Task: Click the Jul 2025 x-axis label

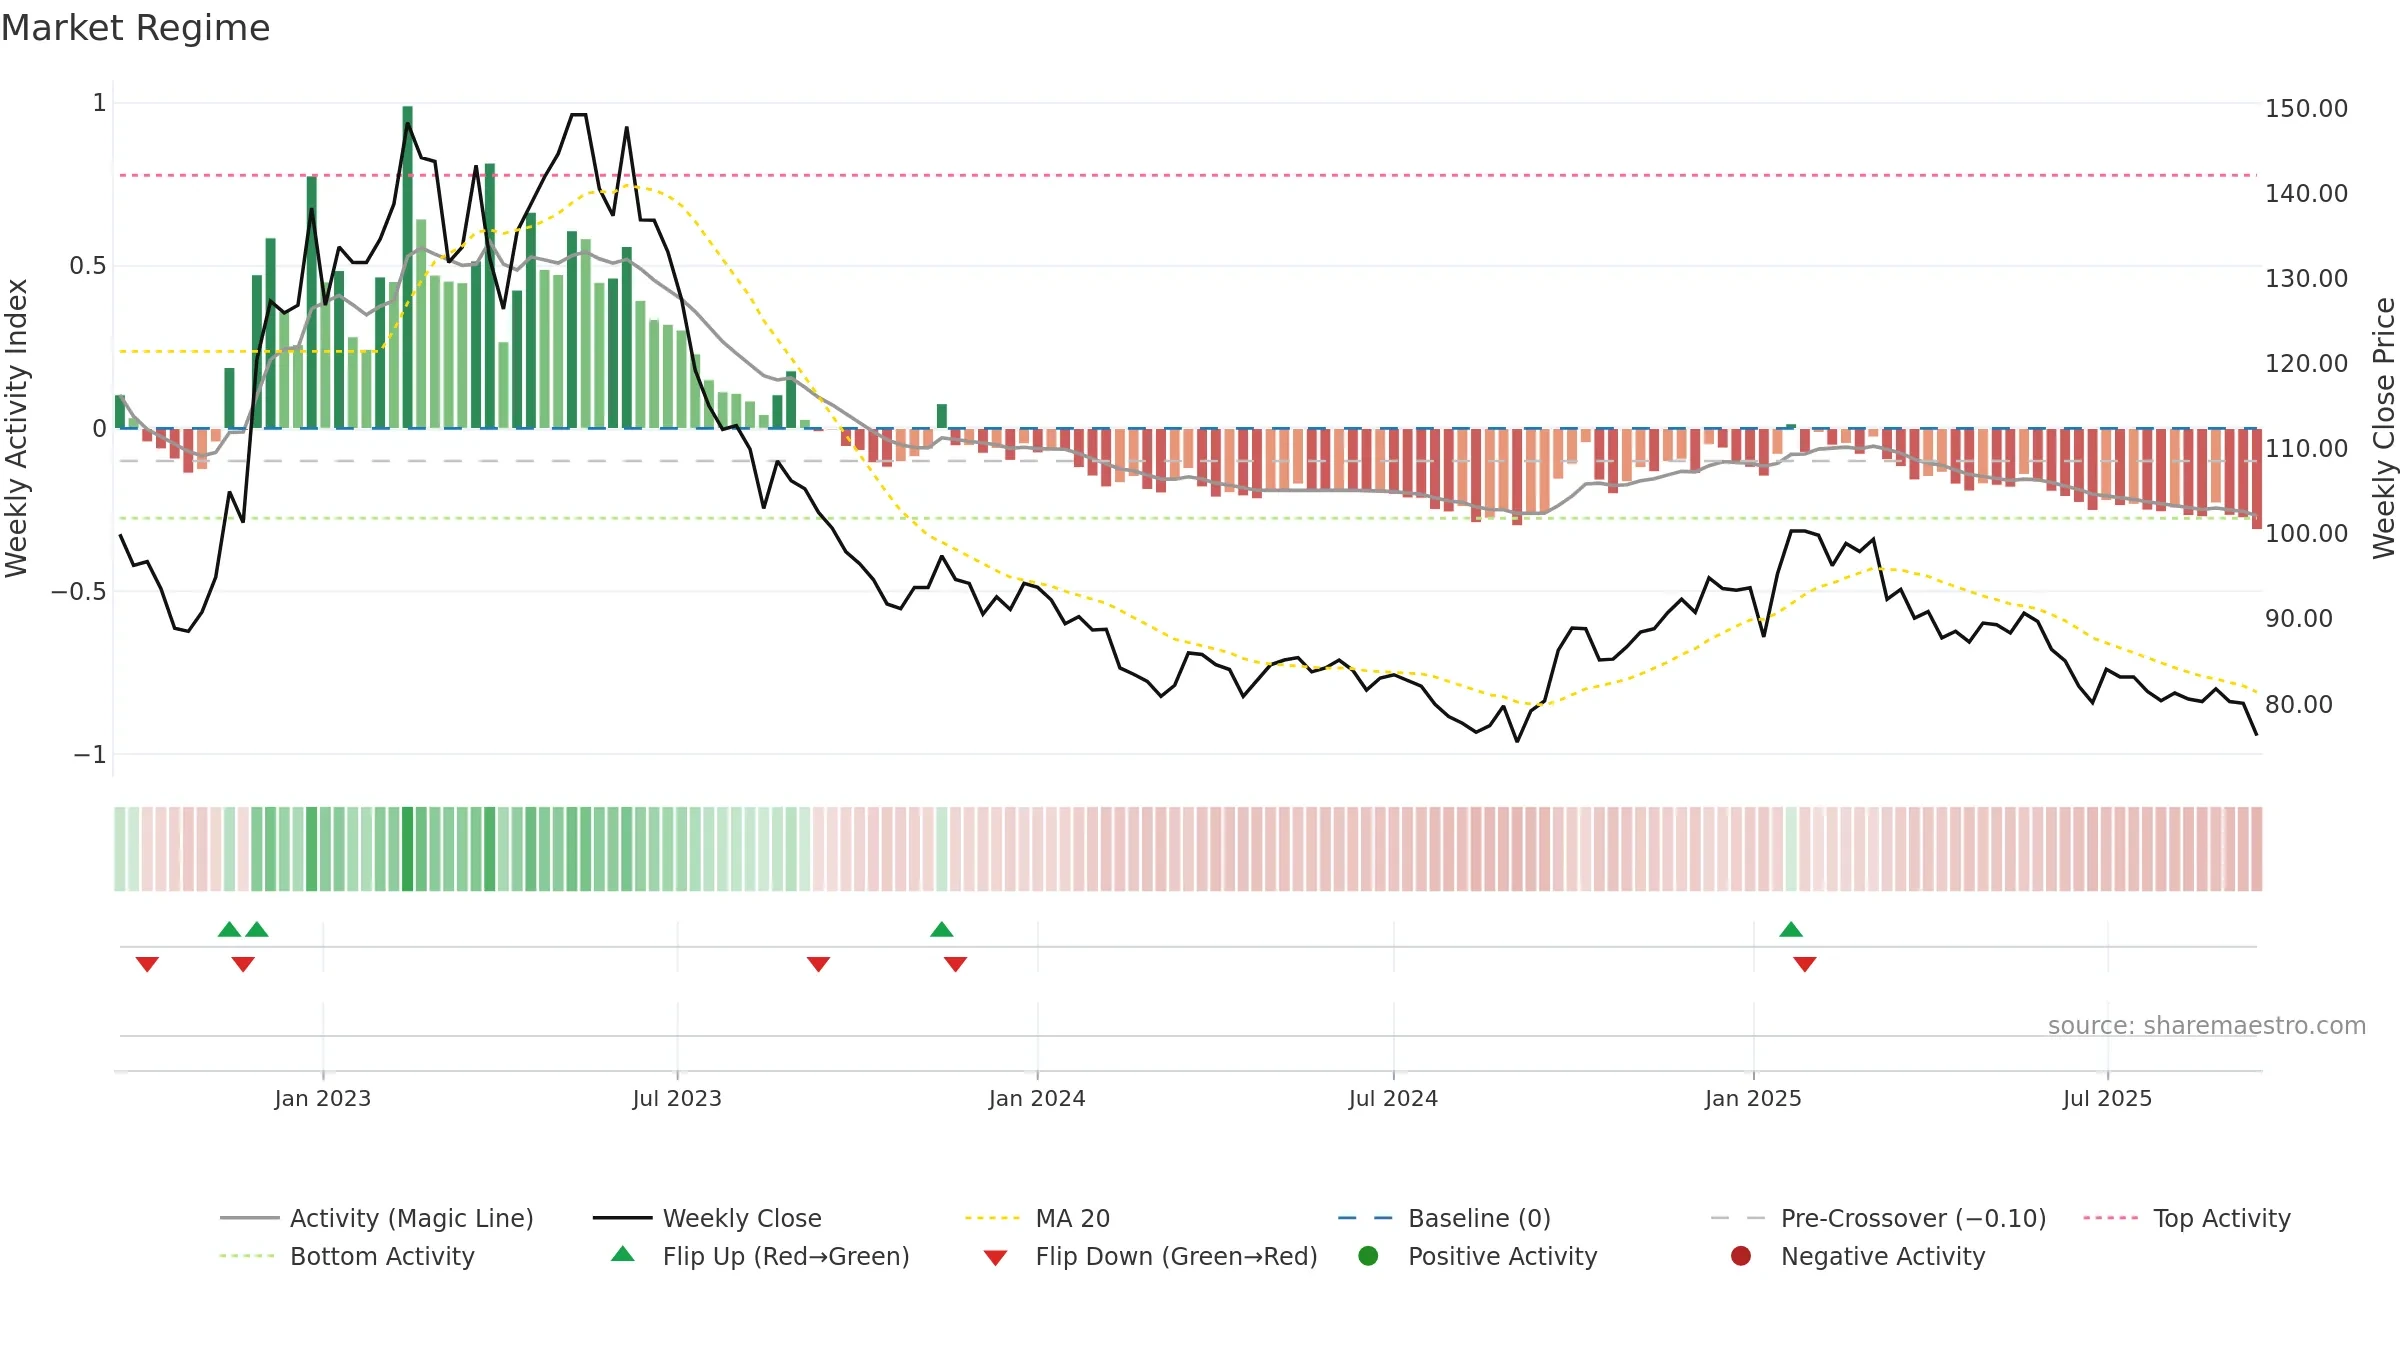Action: 2107,1098
